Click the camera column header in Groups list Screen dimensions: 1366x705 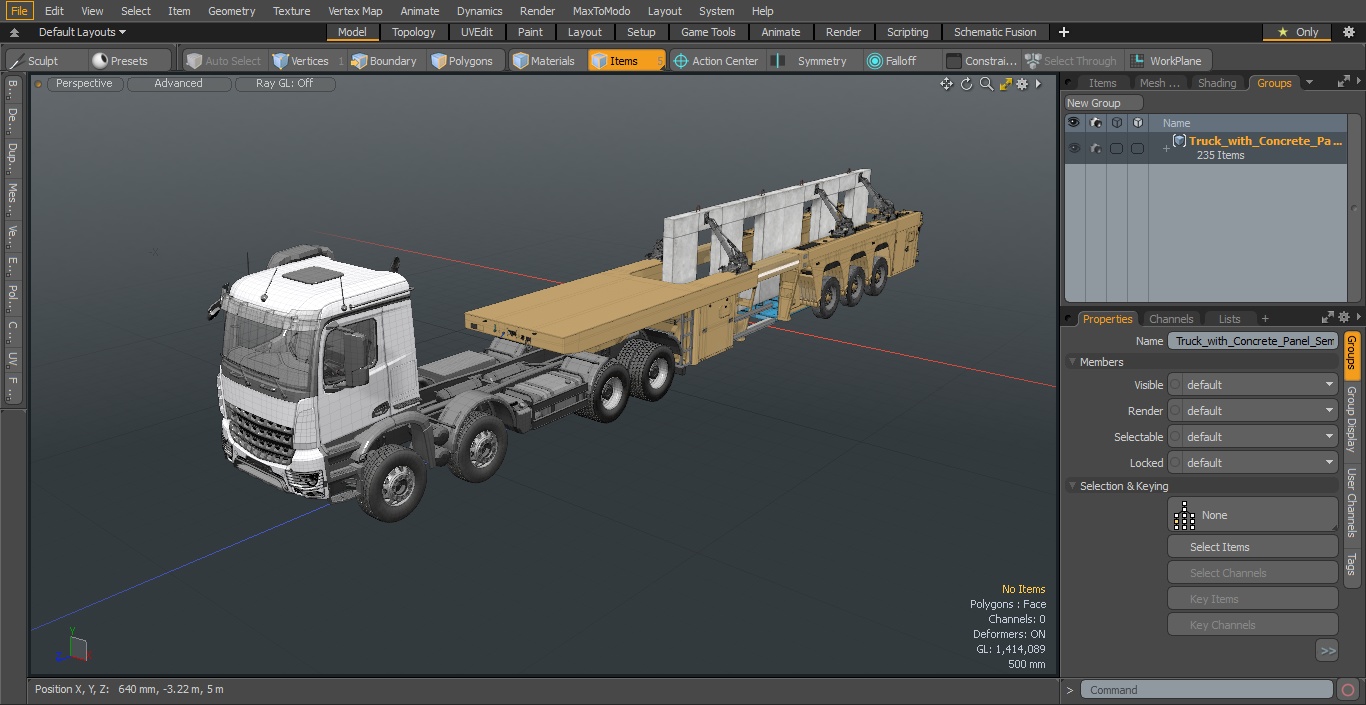(x=1096, y=122)
